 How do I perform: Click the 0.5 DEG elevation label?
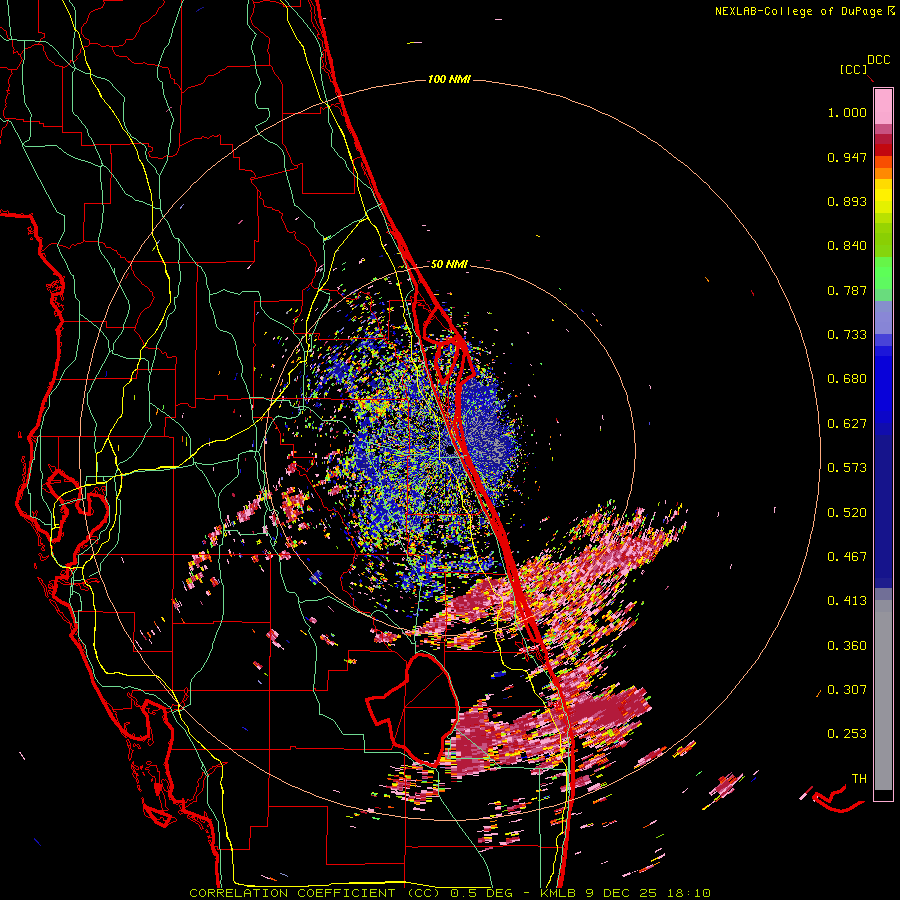[x=481, y=893]
